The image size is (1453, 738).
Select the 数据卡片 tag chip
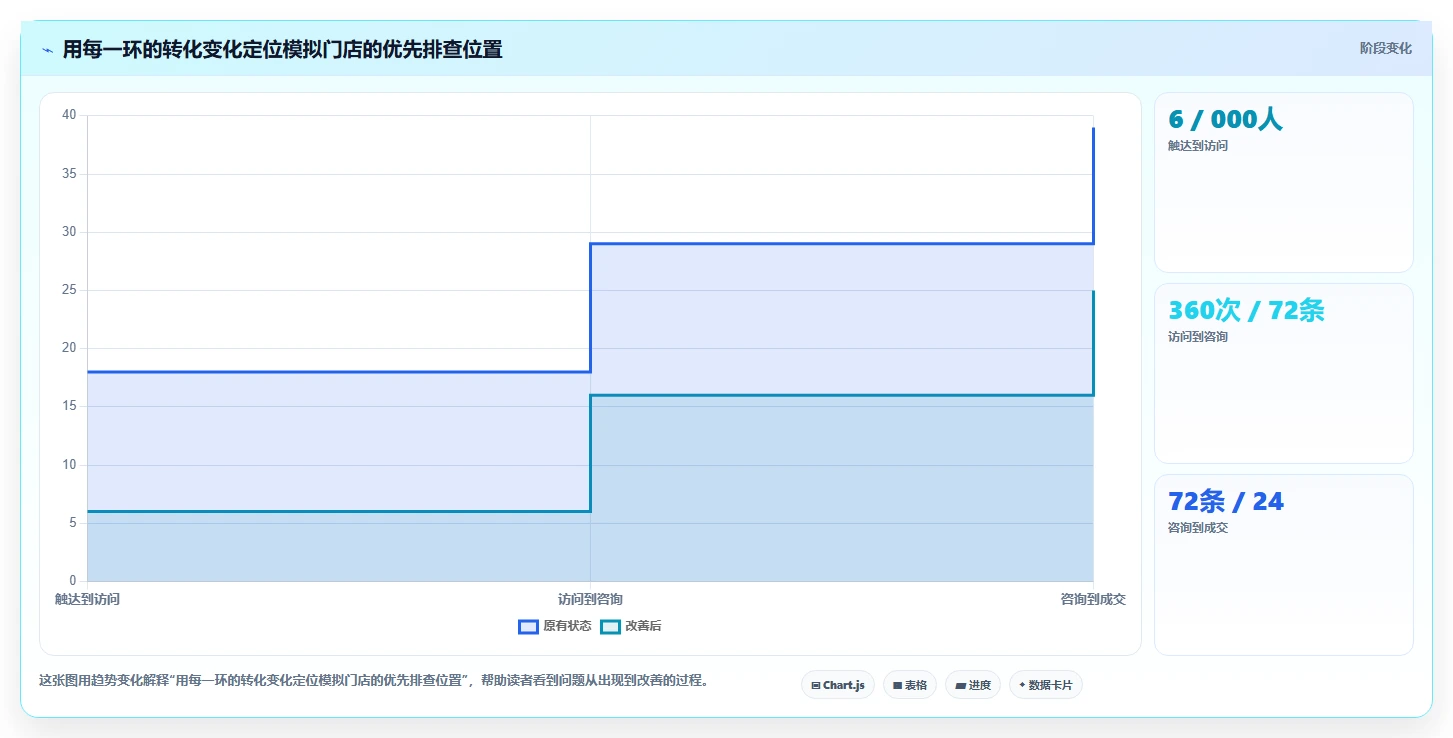click(x=1046, y=685)
